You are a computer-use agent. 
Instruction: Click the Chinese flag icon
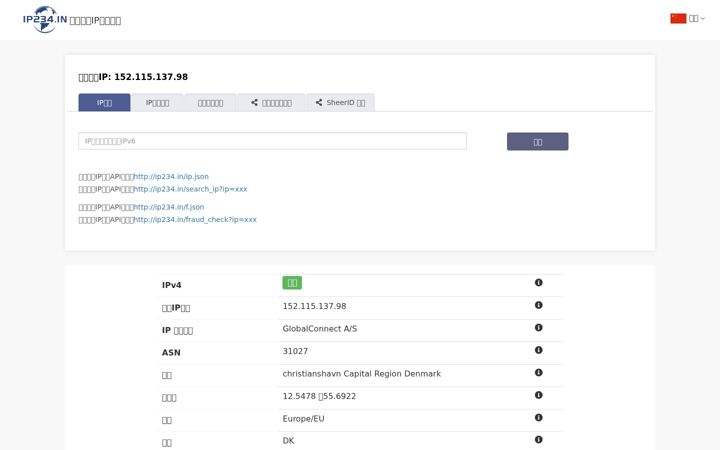coord(678,18)
